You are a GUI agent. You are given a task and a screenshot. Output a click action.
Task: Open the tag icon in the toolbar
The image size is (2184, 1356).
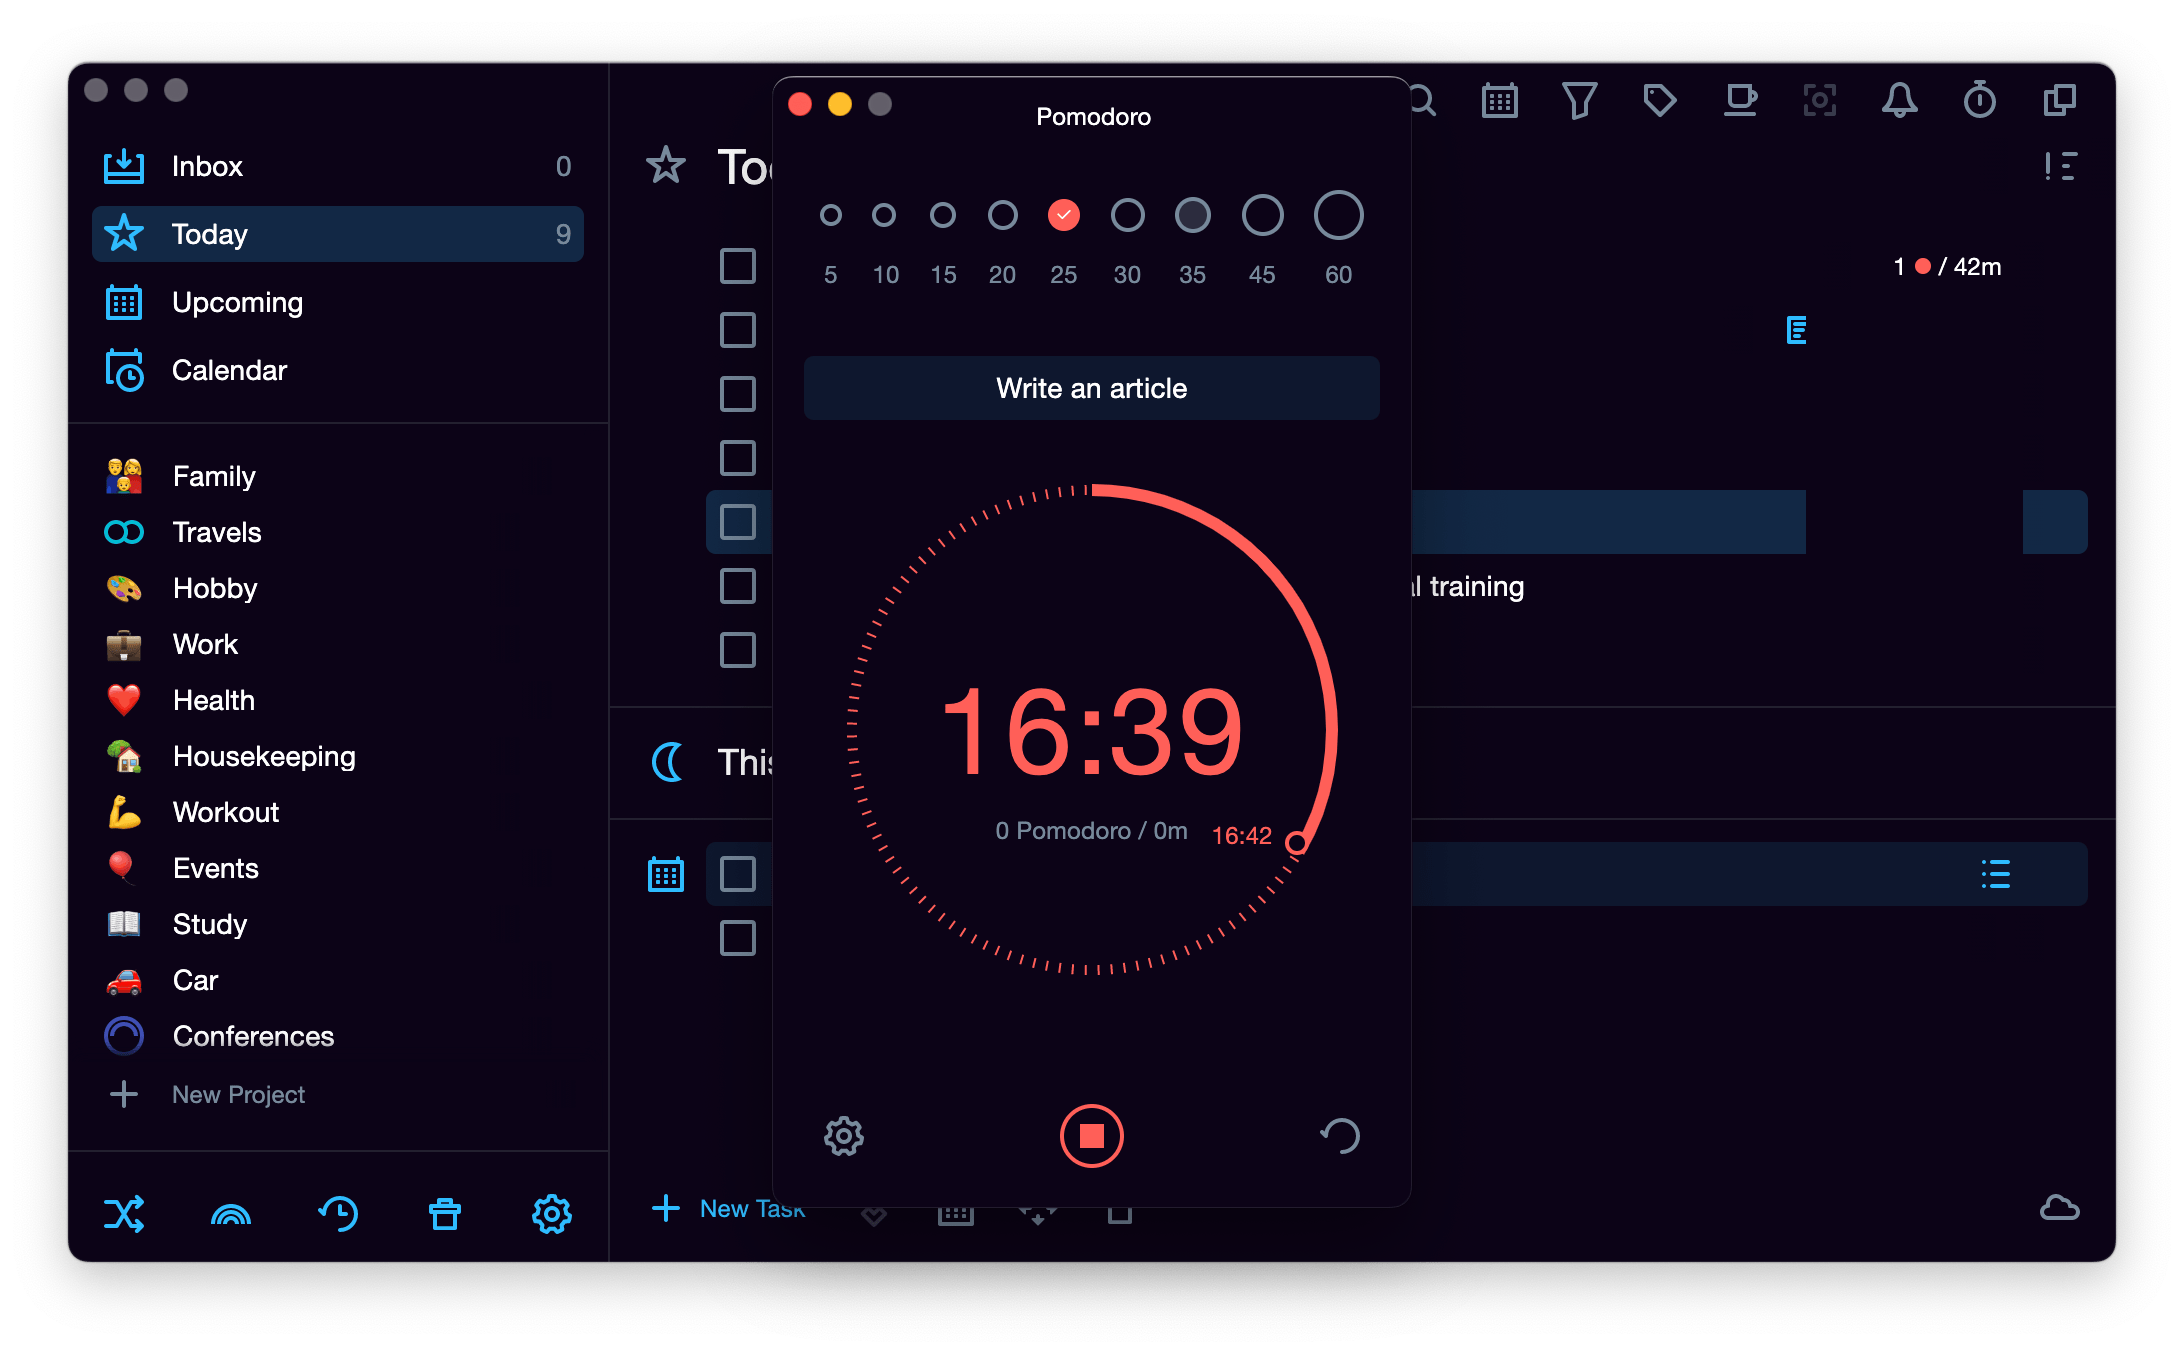pos(1660,100)
